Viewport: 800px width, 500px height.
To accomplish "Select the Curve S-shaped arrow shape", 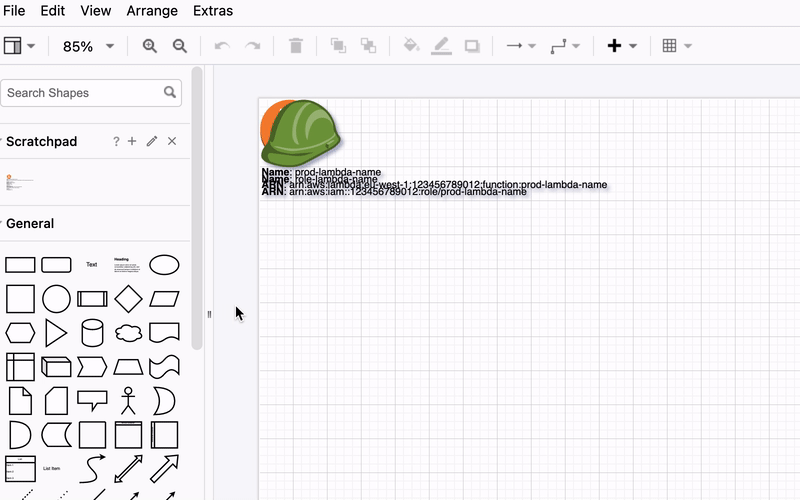I will coord(92,469).
